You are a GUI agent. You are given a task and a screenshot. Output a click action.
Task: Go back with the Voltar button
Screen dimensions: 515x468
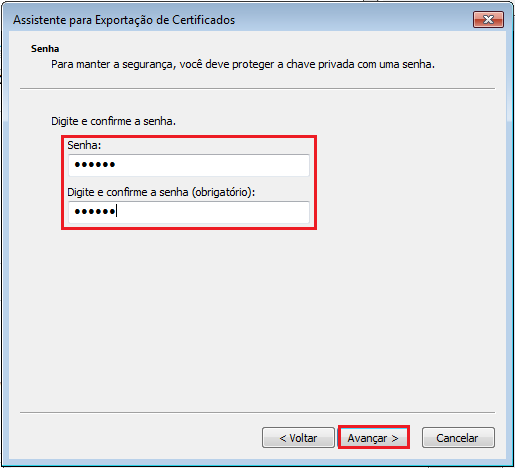pos(298,437)
